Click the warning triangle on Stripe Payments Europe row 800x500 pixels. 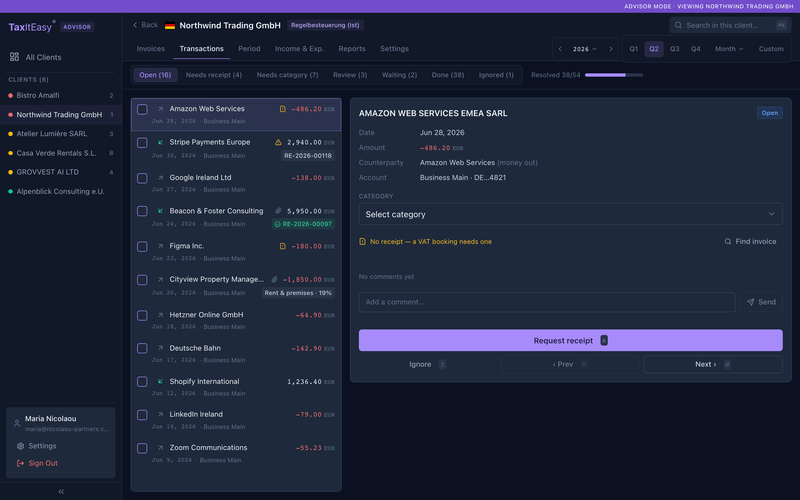point(278,142)
